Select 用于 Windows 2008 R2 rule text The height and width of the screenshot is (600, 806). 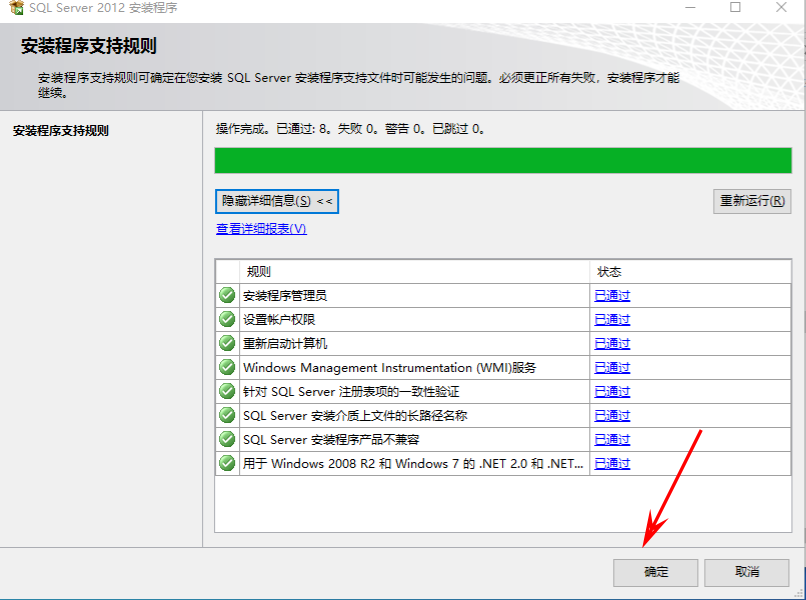click(413, 464)
